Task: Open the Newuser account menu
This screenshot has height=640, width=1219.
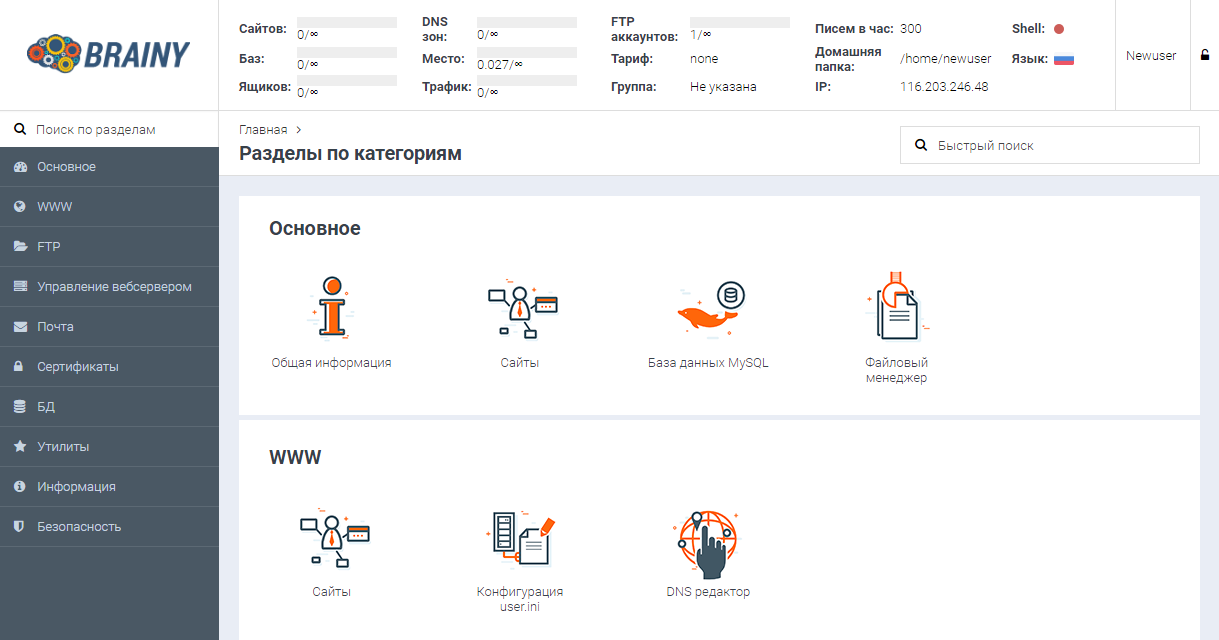Action: coord(1151,56)
